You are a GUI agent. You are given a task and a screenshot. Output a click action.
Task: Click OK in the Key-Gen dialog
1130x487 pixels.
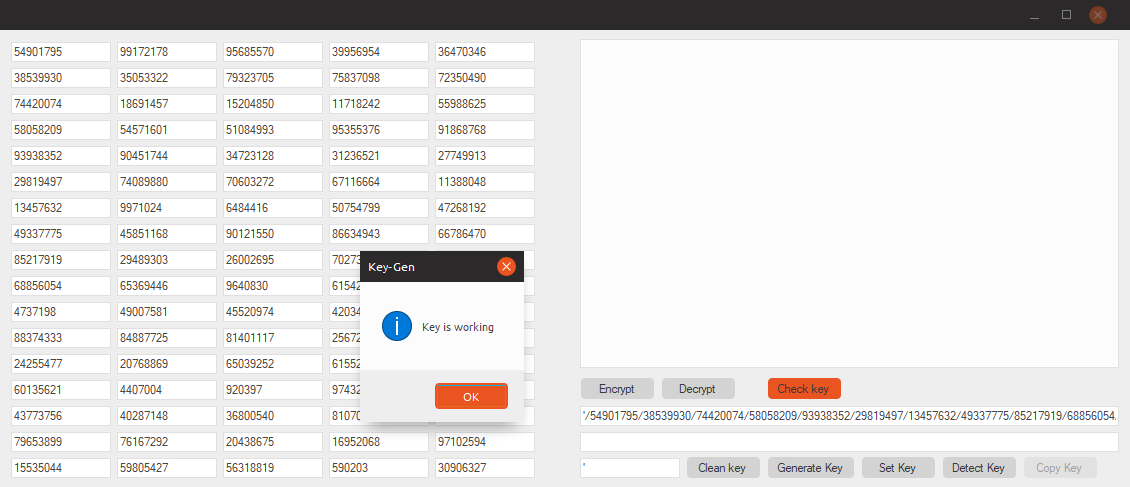[x=471, y=396]
